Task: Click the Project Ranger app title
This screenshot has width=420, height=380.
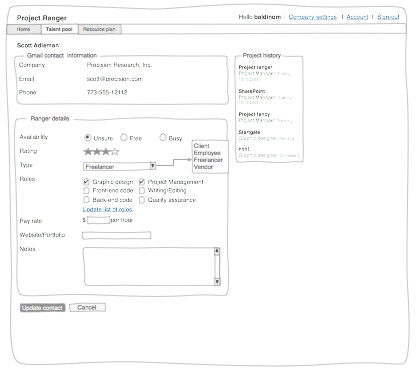Action: 42,18
